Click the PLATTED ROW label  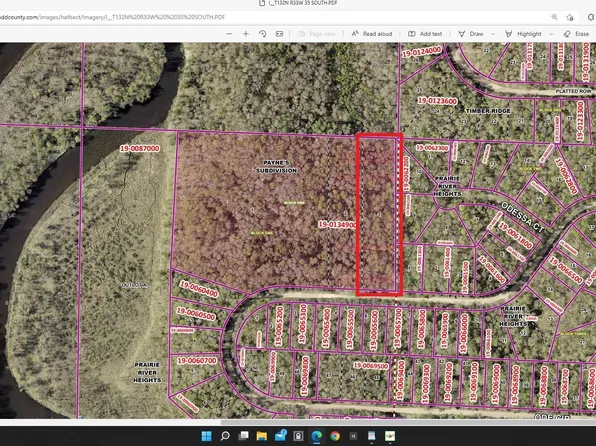click(x=574, y=91)
